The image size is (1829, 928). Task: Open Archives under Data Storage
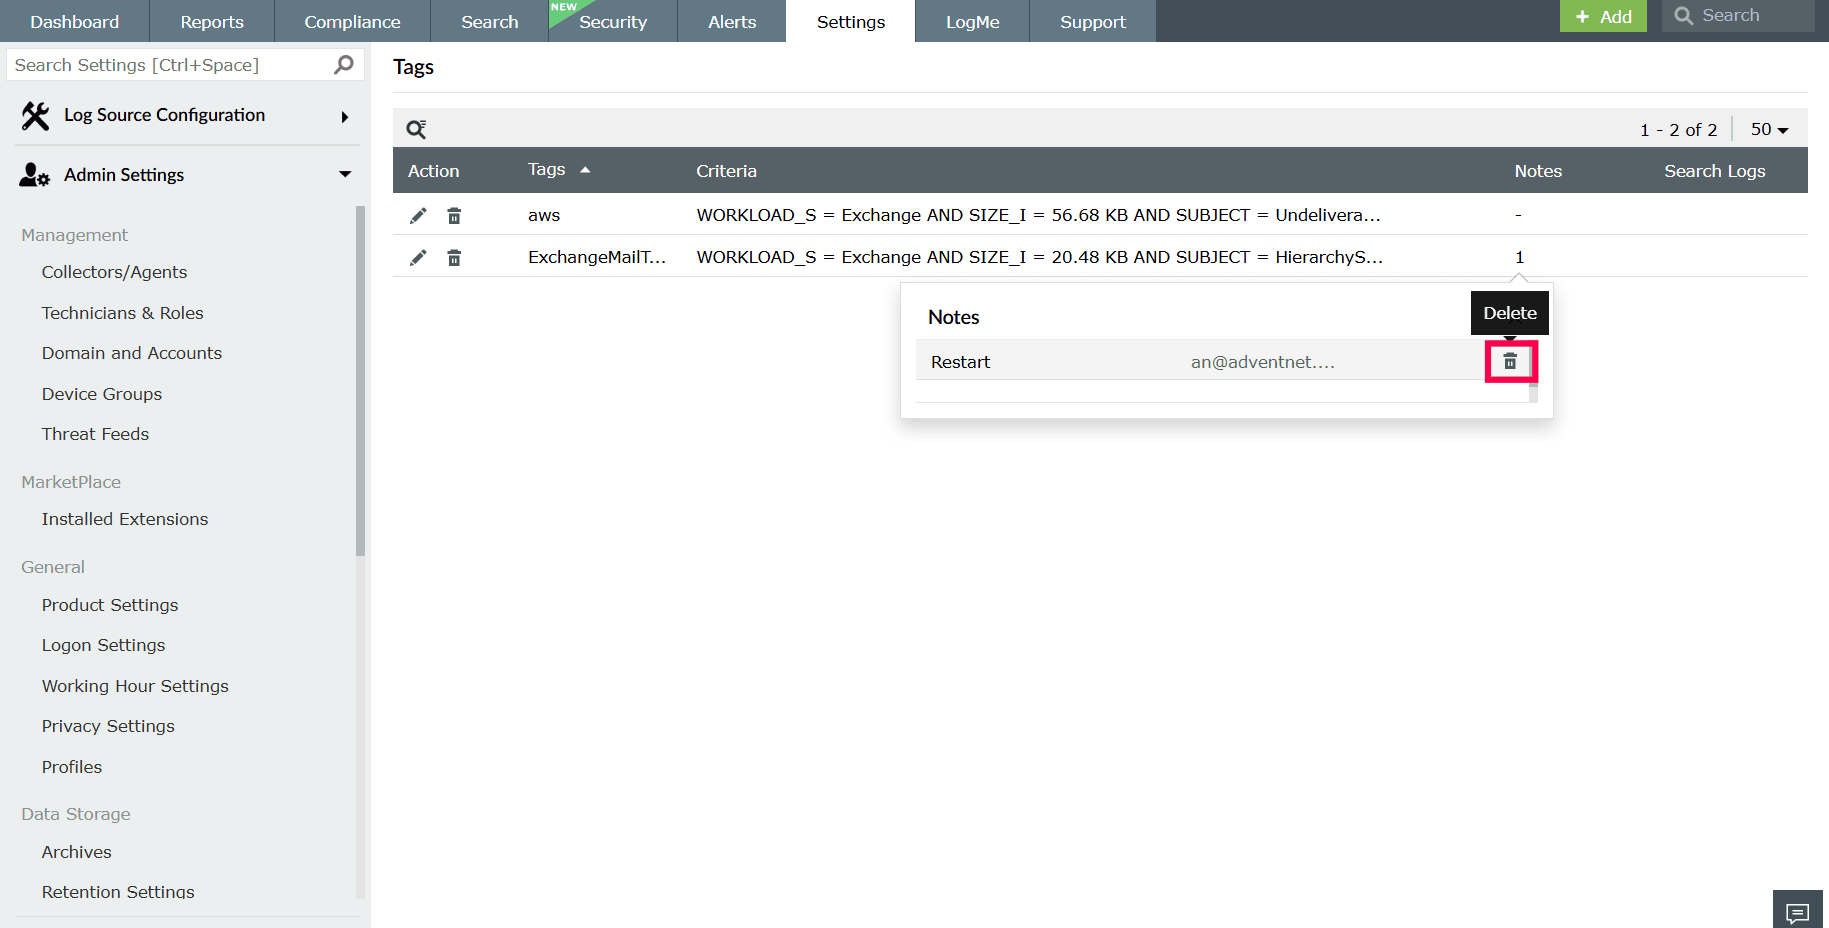(77, 852)
